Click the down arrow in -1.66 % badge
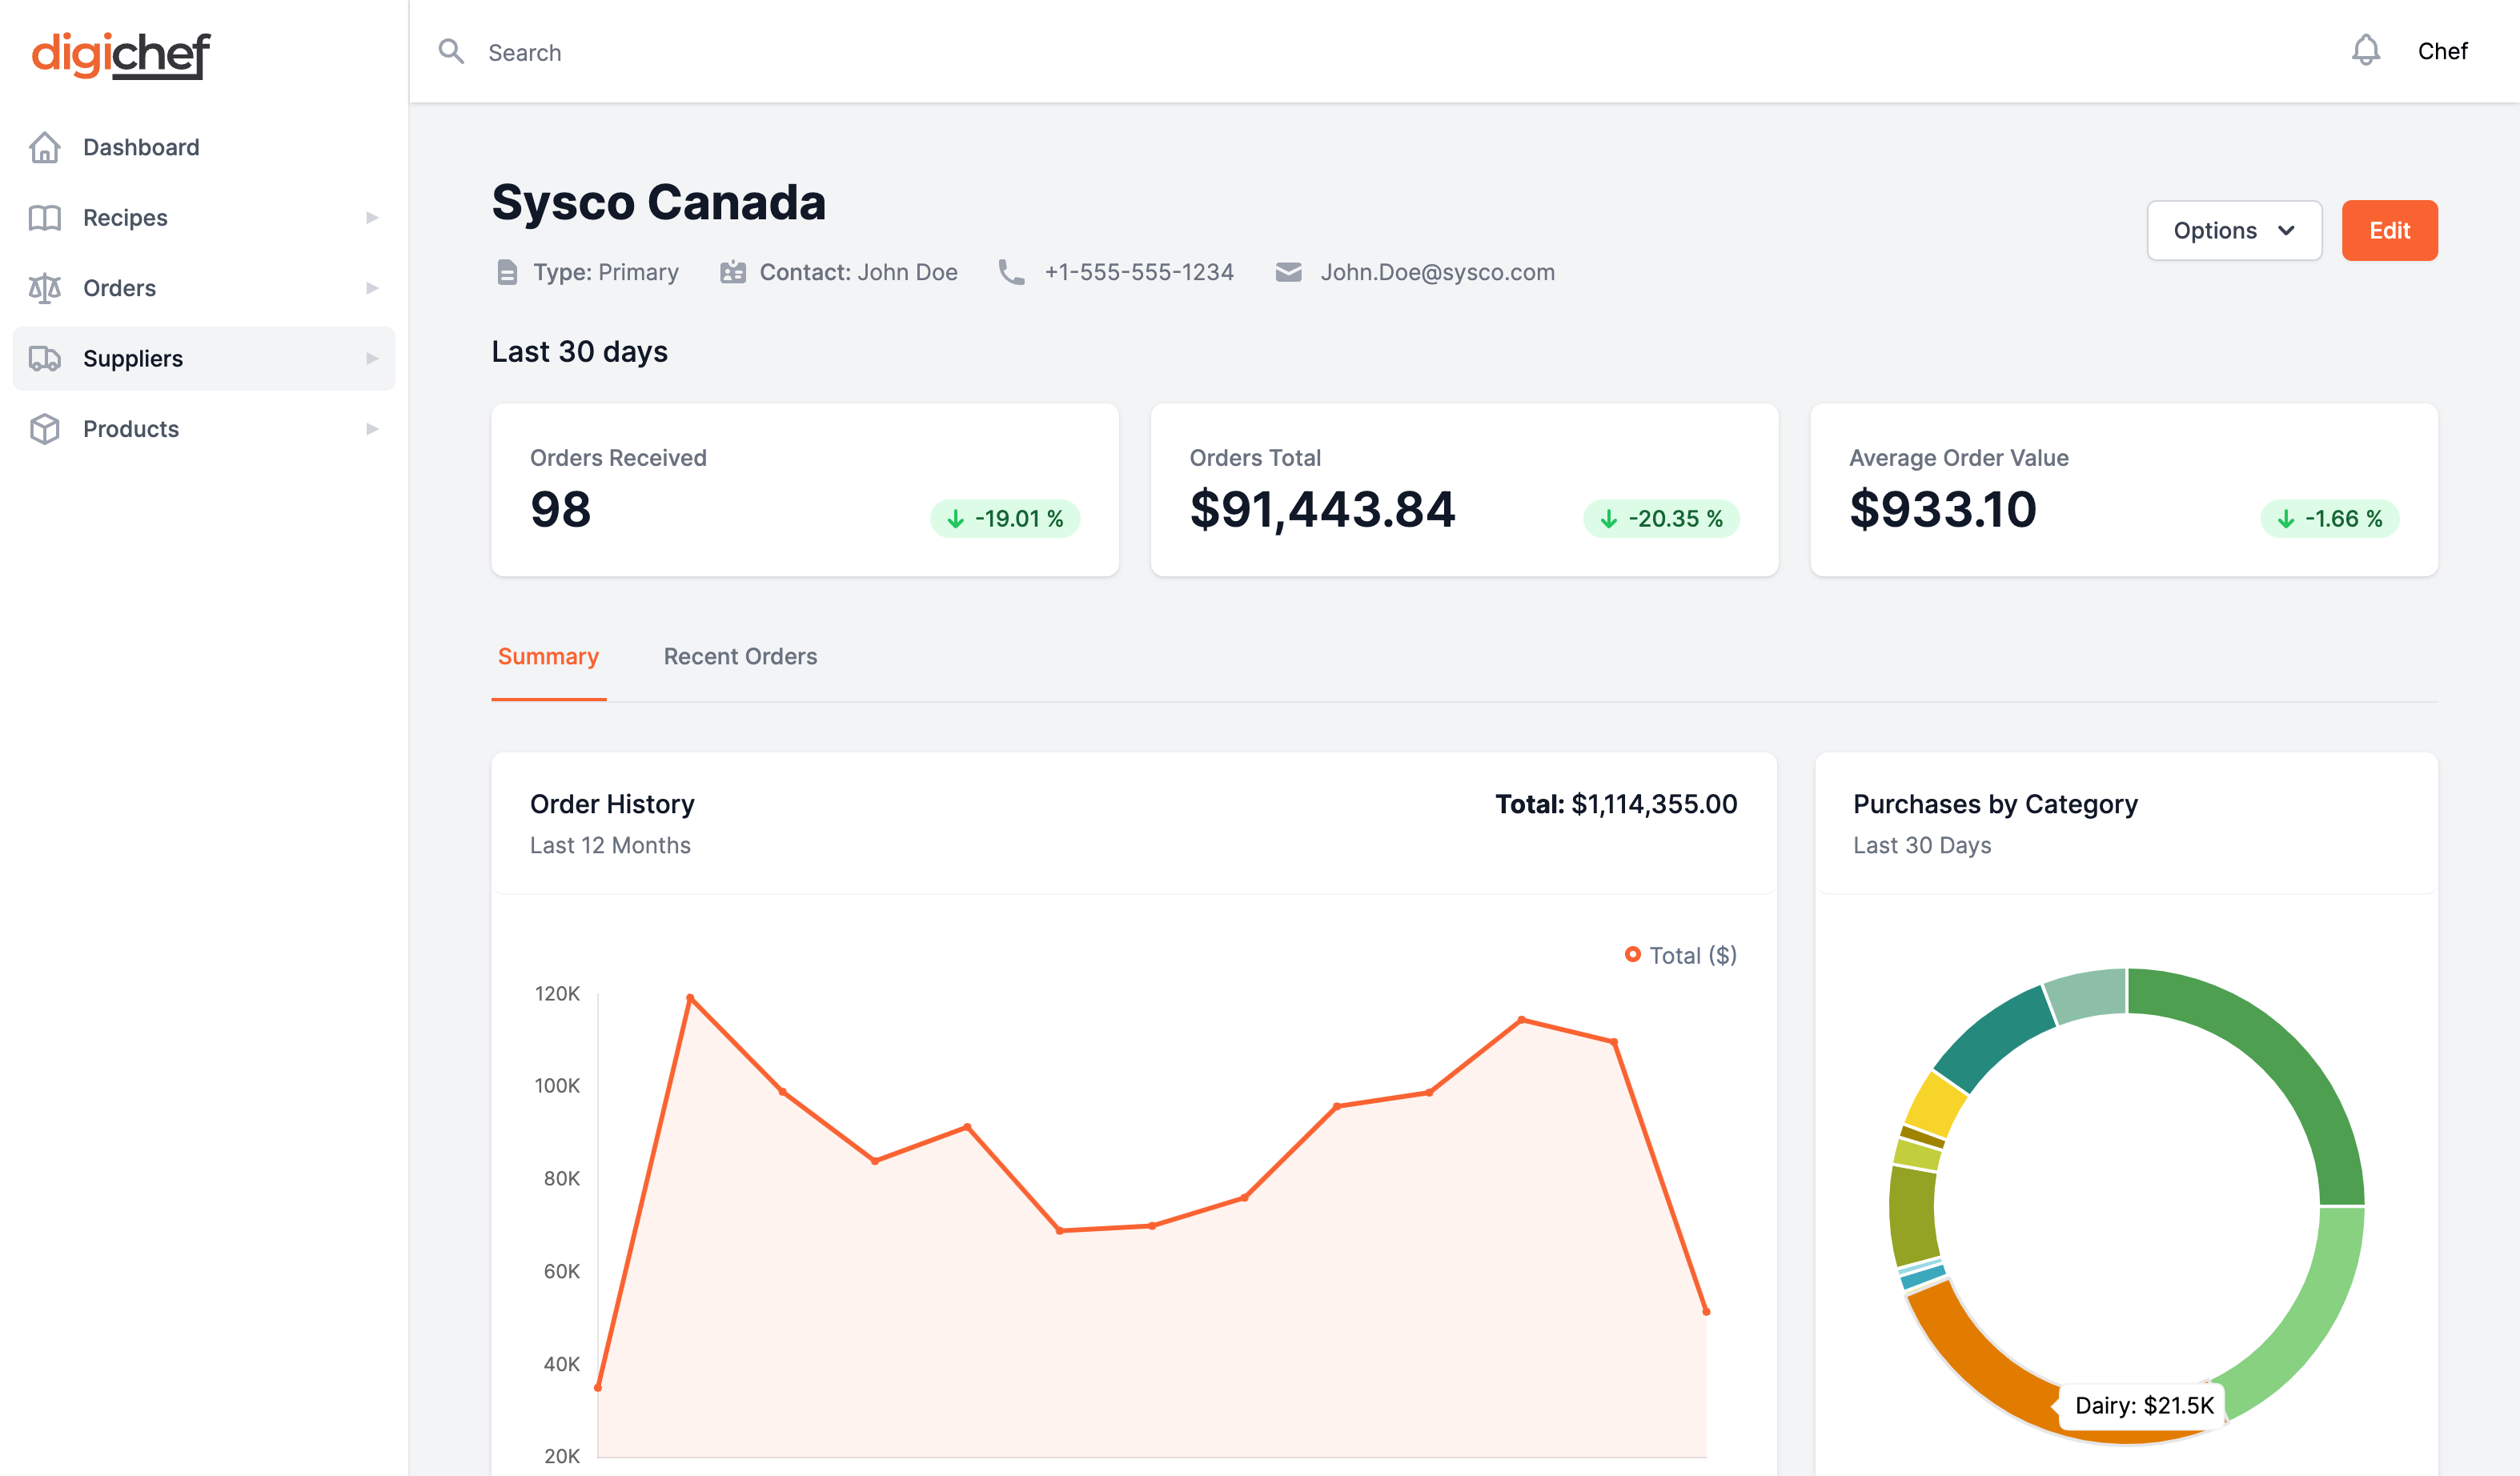Screen dimensions: 2520x1476 [2286, 519]
